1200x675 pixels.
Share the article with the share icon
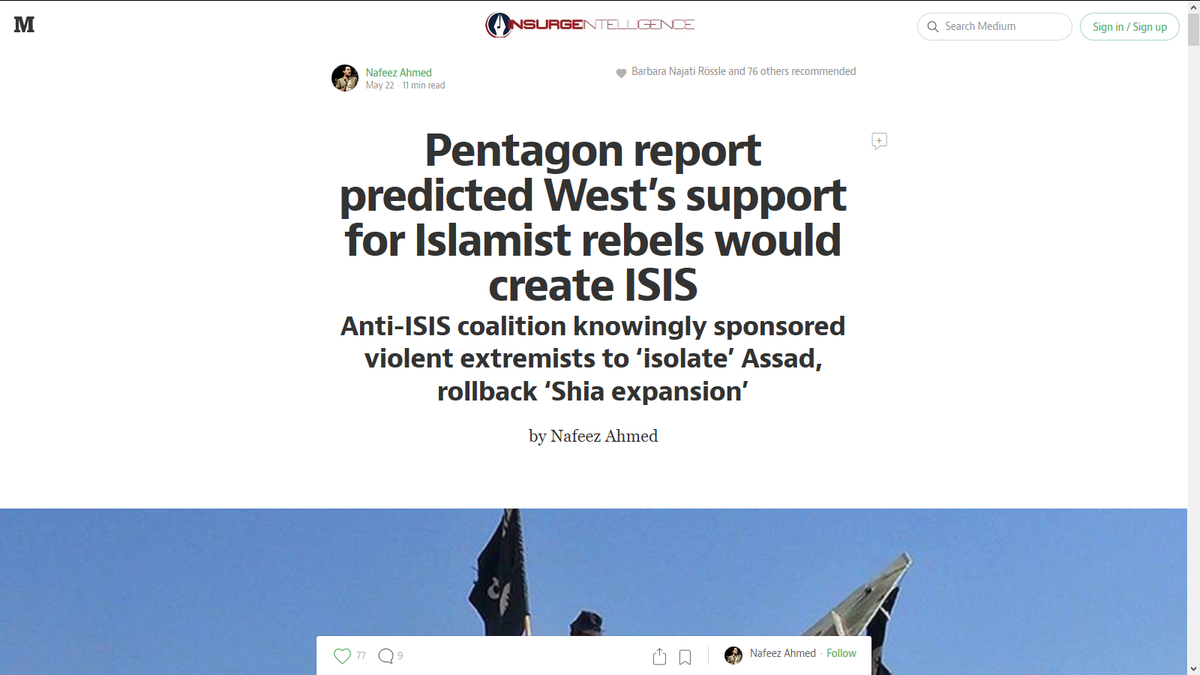click(x=659, y=656)
